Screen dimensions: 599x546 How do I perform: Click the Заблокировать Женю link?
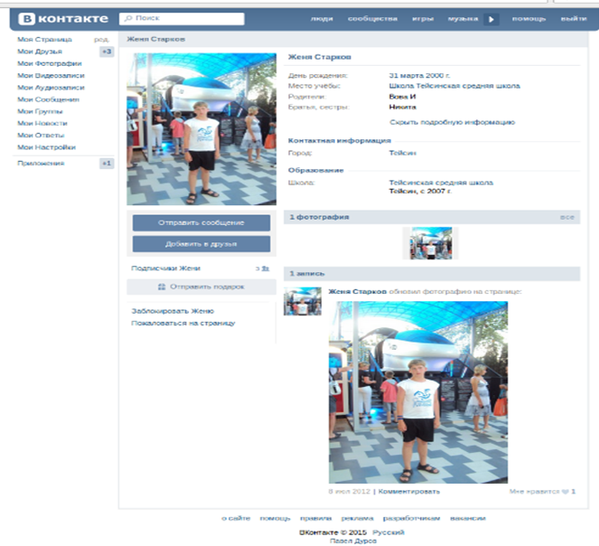pyautogui.click(x=172, y=311)
